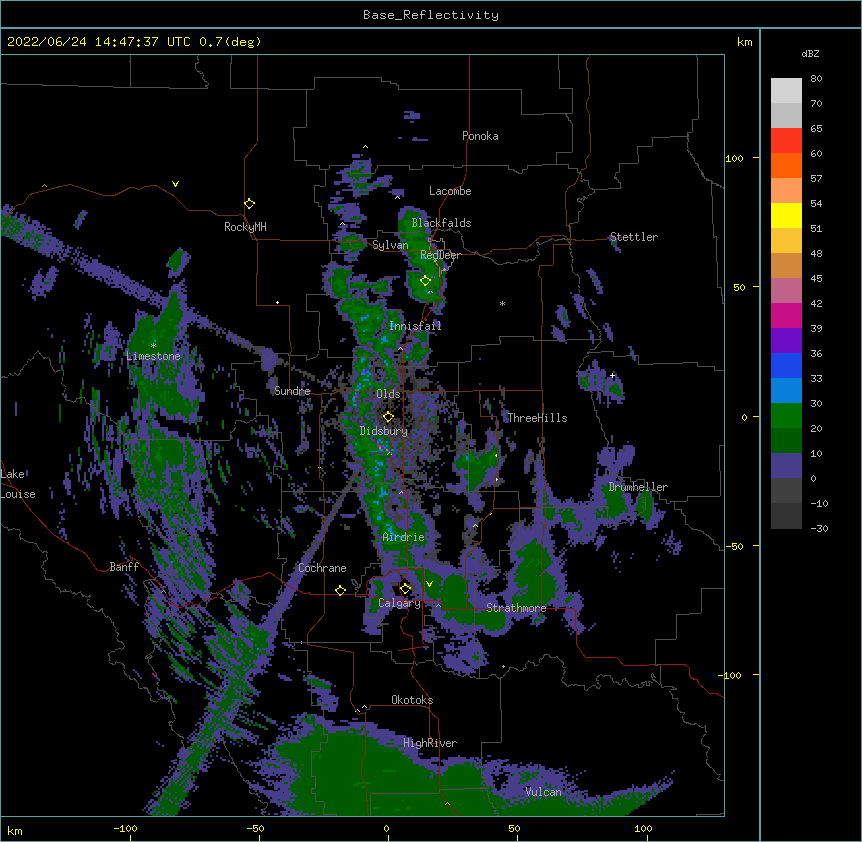This screenshot has height=842, width=862.
Task: Pick the purple 36-39 dBZ legend color
Action: (786, 341)
